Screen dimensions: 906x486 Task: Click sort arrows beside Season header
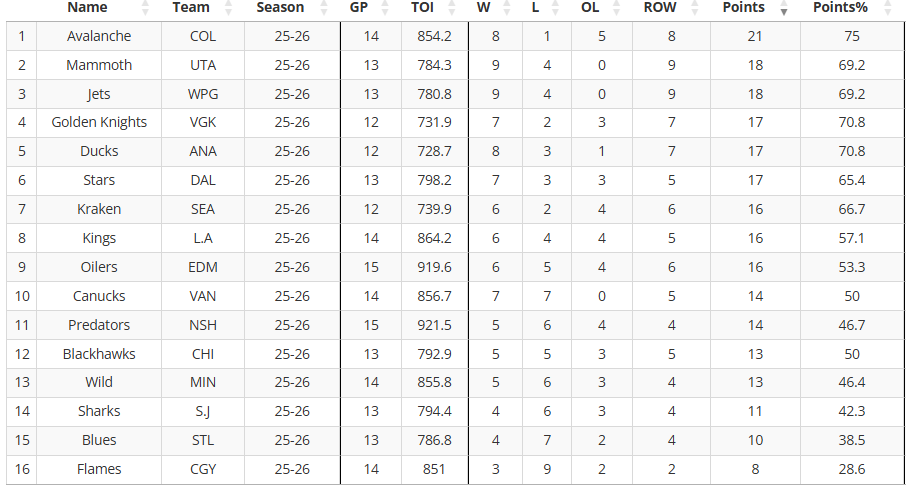[x=324, y=8]
